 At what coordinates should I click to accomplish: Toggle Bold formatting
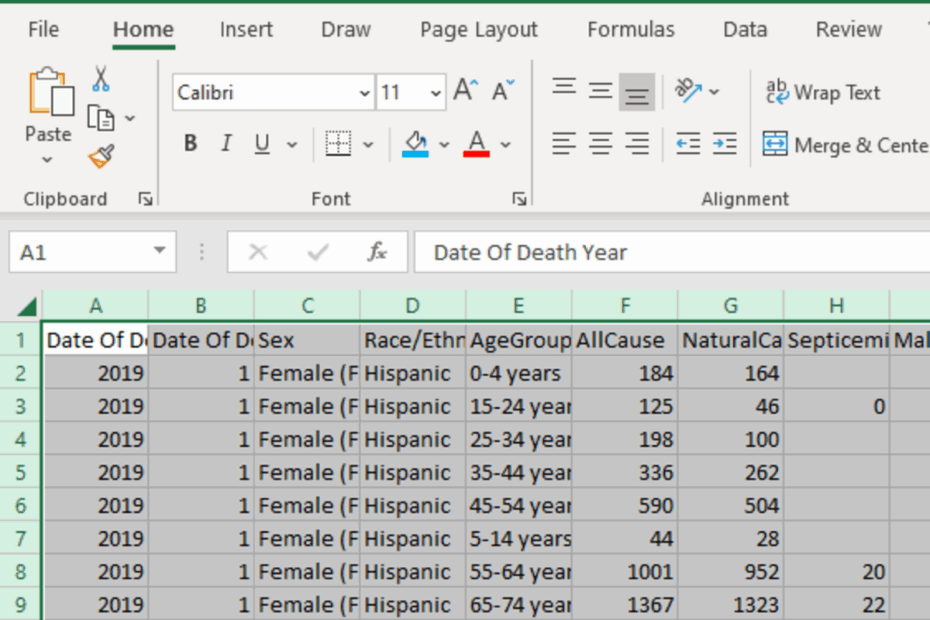(x=190, y=144)
